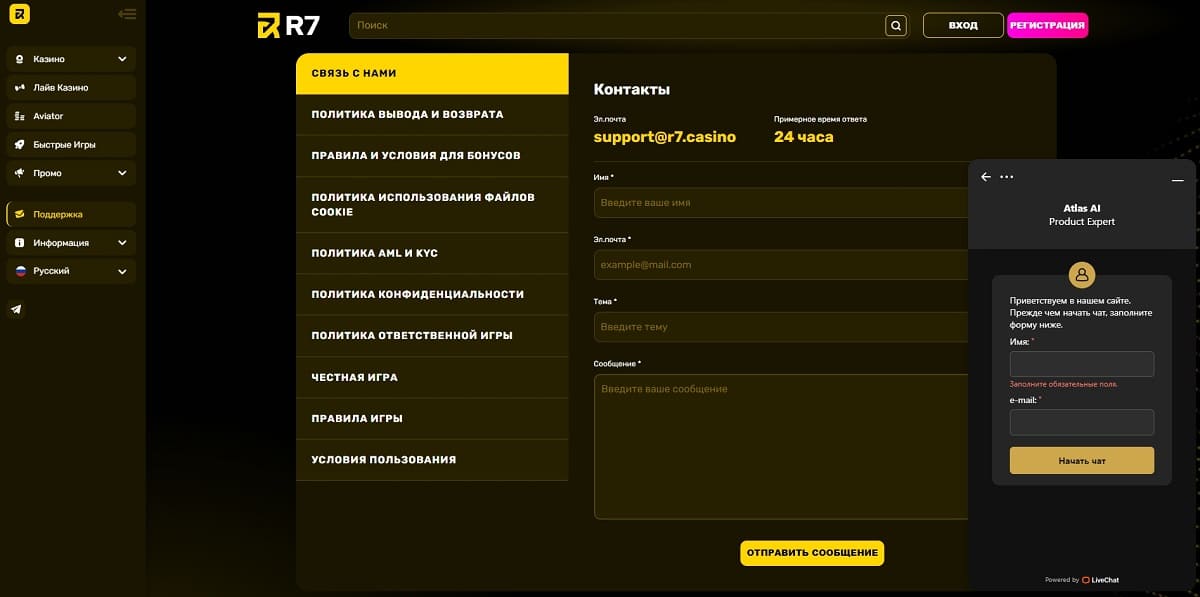Viewport: 1200px width, 597px height.
Task: Click the Powered by LiveChat link
Action: (x=1082, y=580)
